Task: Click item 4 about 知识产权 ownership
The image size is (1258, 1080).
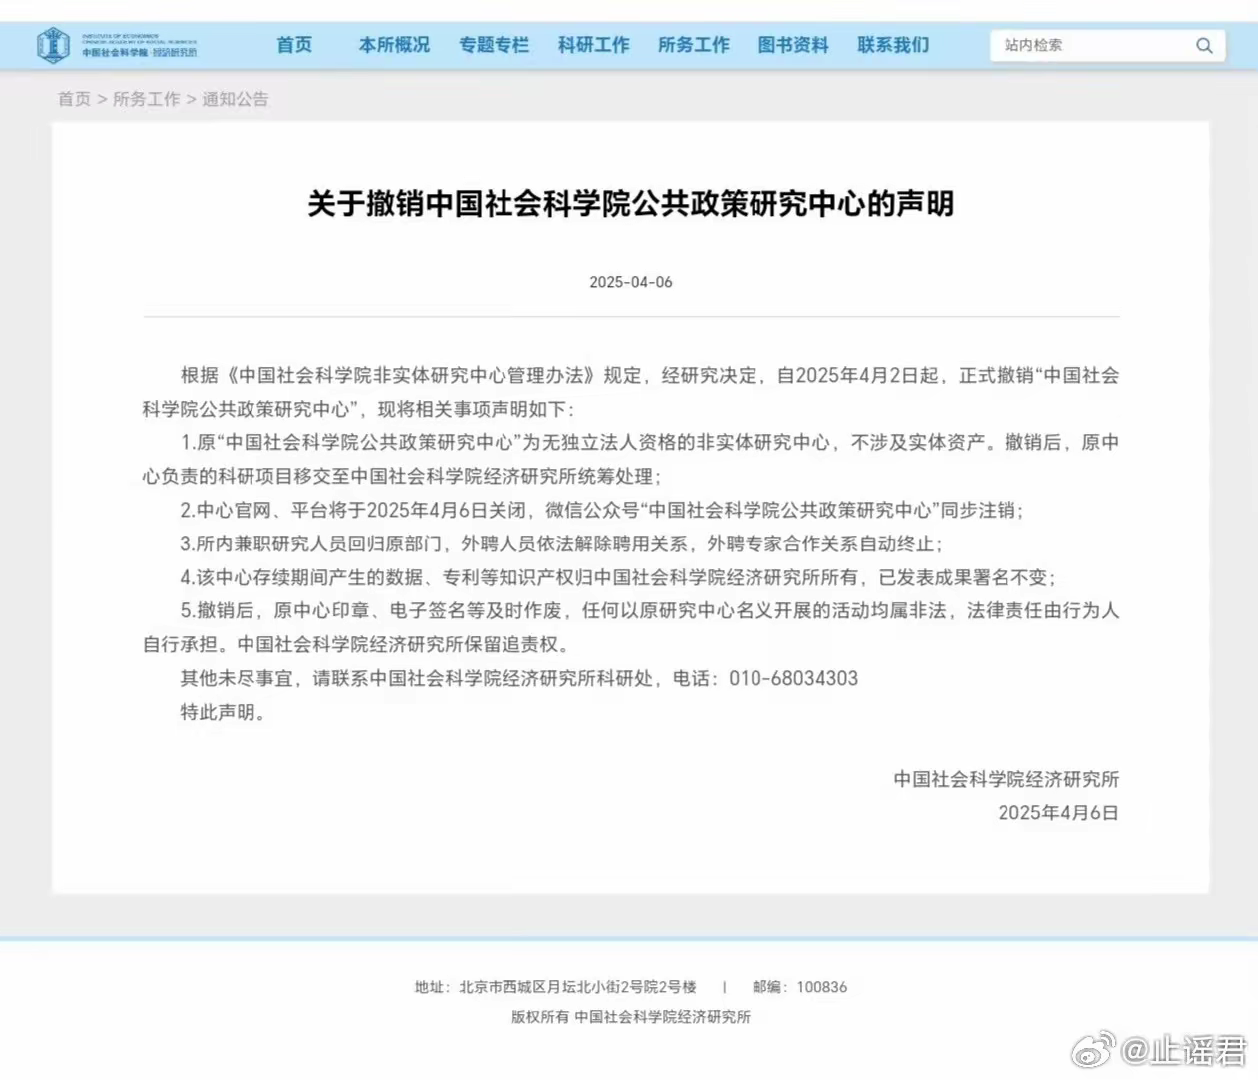Action: coord(619,577)
